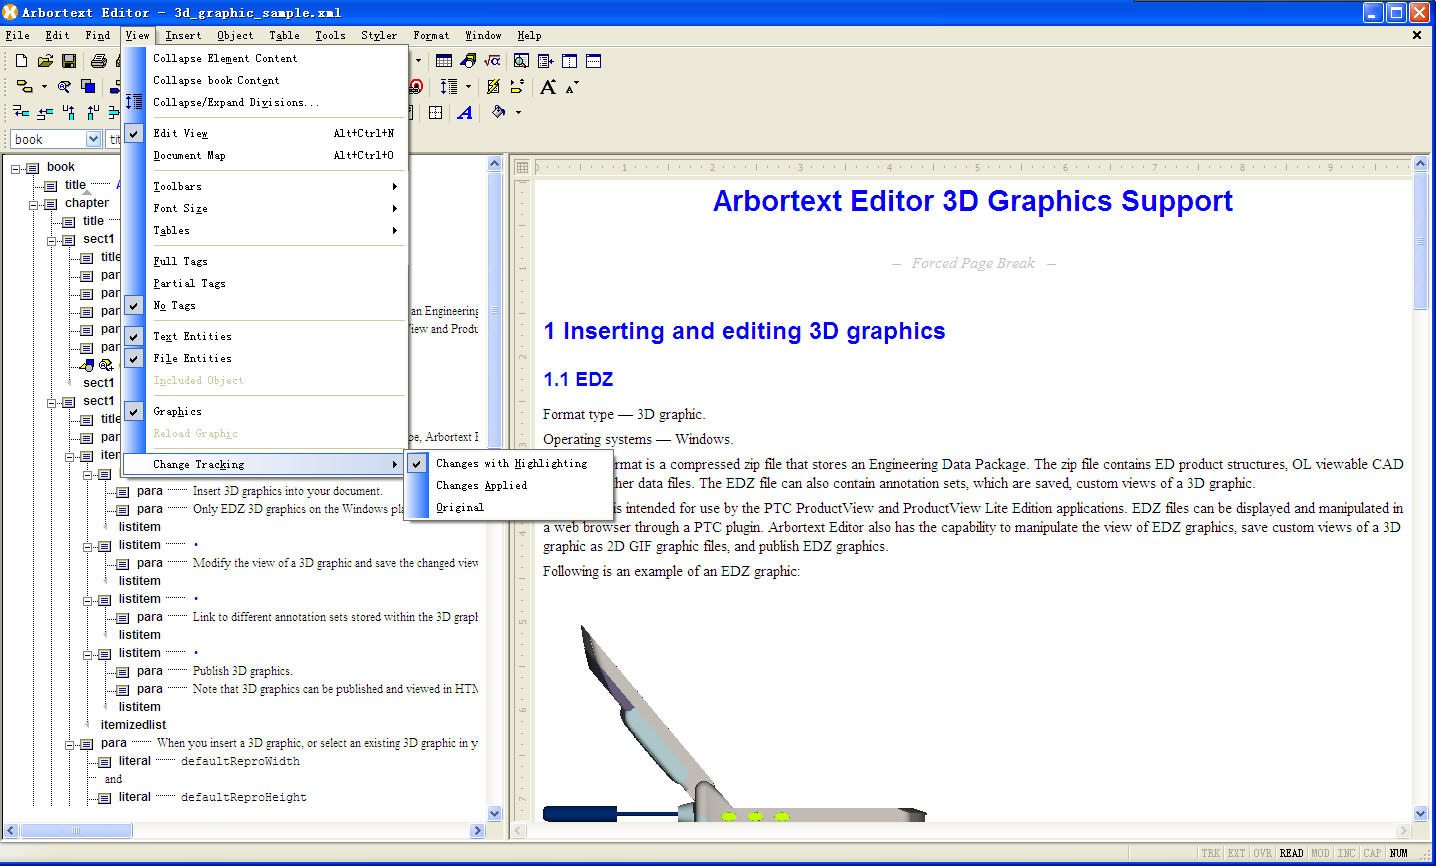Viewport: 1436px width, 866px height.
Task: Click the Print icon in toolbar
Action: pos(98,61)
